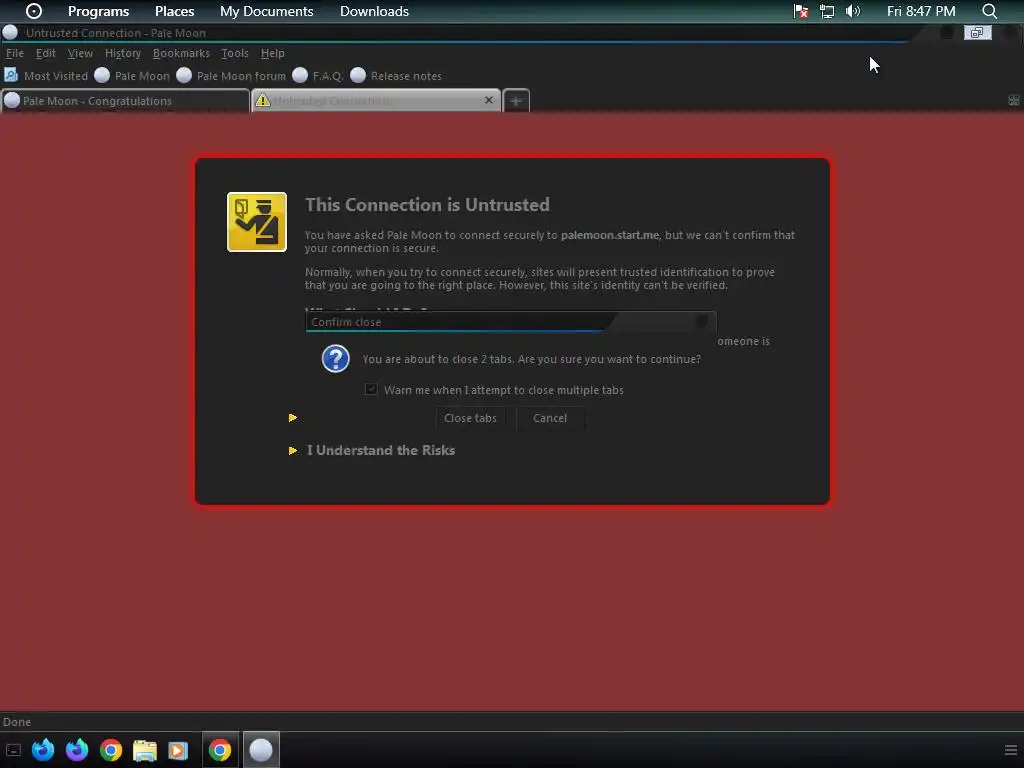Open the Places menu
The image size is (1024, 768).
point(174,11)
